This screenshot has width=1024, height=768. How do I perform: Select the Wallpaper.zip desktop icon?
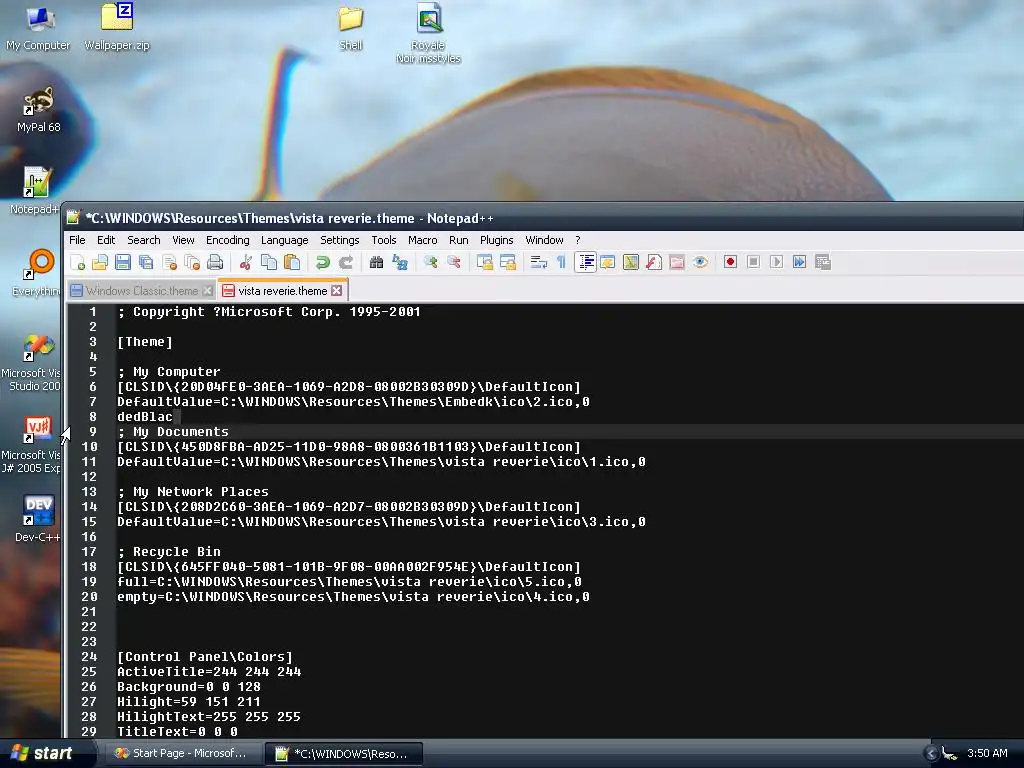click(117, 28)
